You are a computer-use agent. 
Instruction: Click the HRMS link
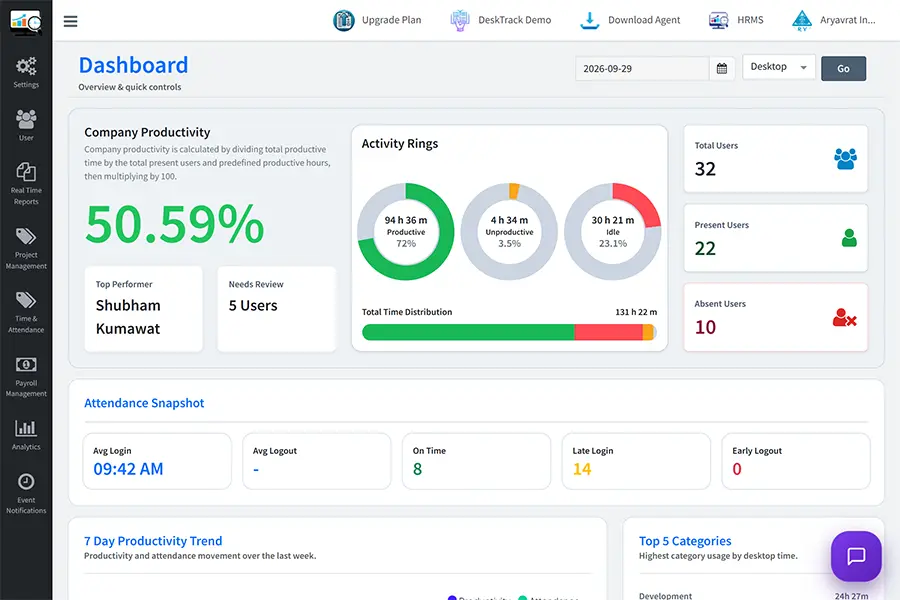pyautogui.click(x=750, y=20)
